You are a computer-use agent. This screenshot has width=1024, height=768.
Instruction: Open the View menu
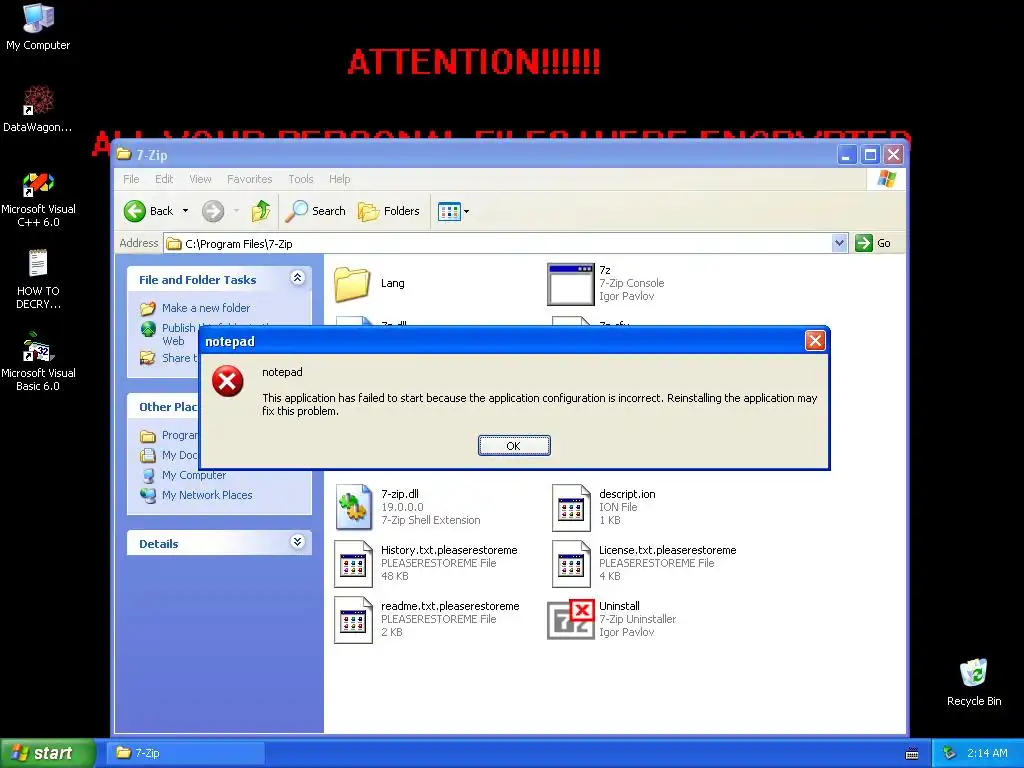200,179
